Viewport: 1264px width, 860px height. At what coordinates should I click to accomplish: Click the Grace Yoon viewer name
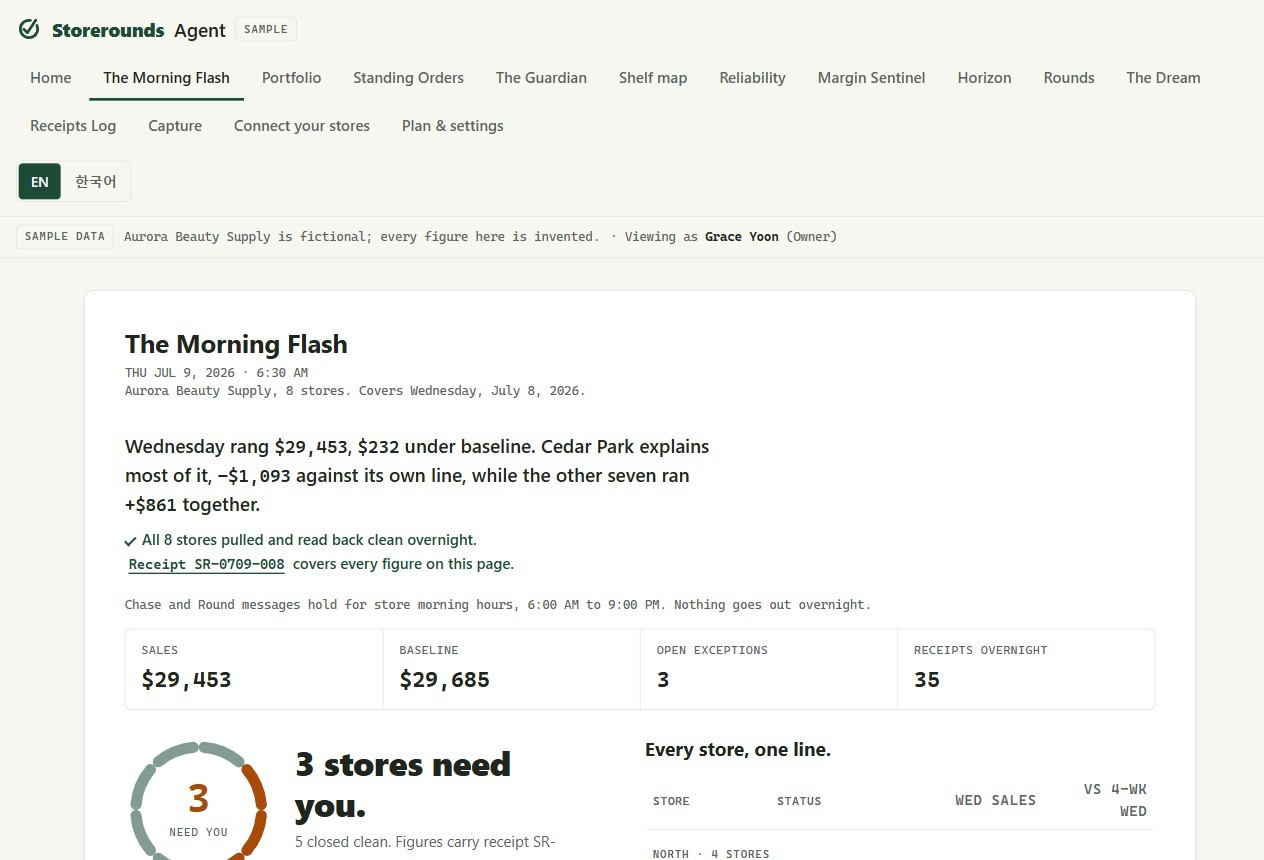pyautogui.click(x=742, y=237)
